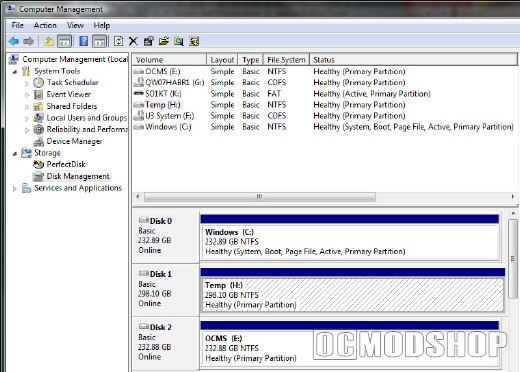Click the disk pane vertical scrollbar thumb
520x372 pixels.
tap(513, 259)
